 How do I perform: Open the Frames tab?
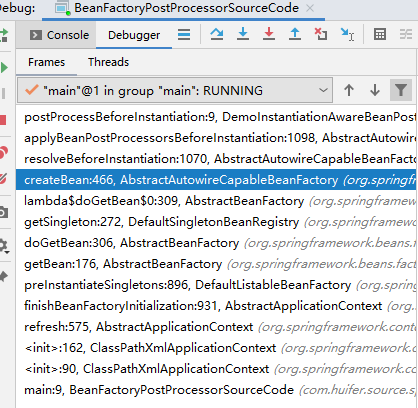pyautogui.click(x=46, y=62)
